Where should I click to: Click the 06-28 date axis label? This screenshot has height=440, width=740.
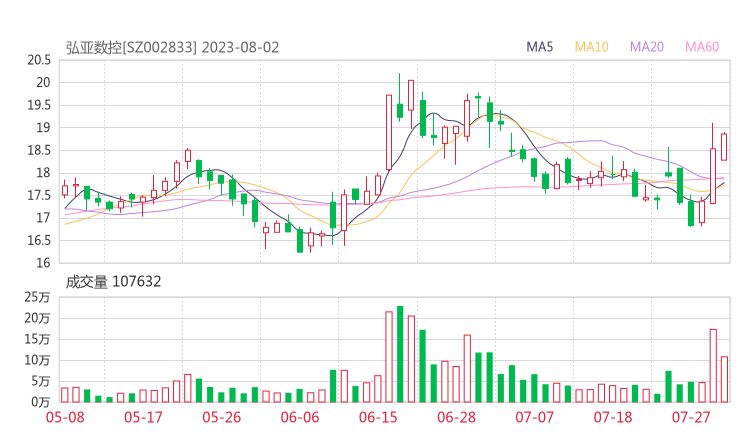coord(457,417)
